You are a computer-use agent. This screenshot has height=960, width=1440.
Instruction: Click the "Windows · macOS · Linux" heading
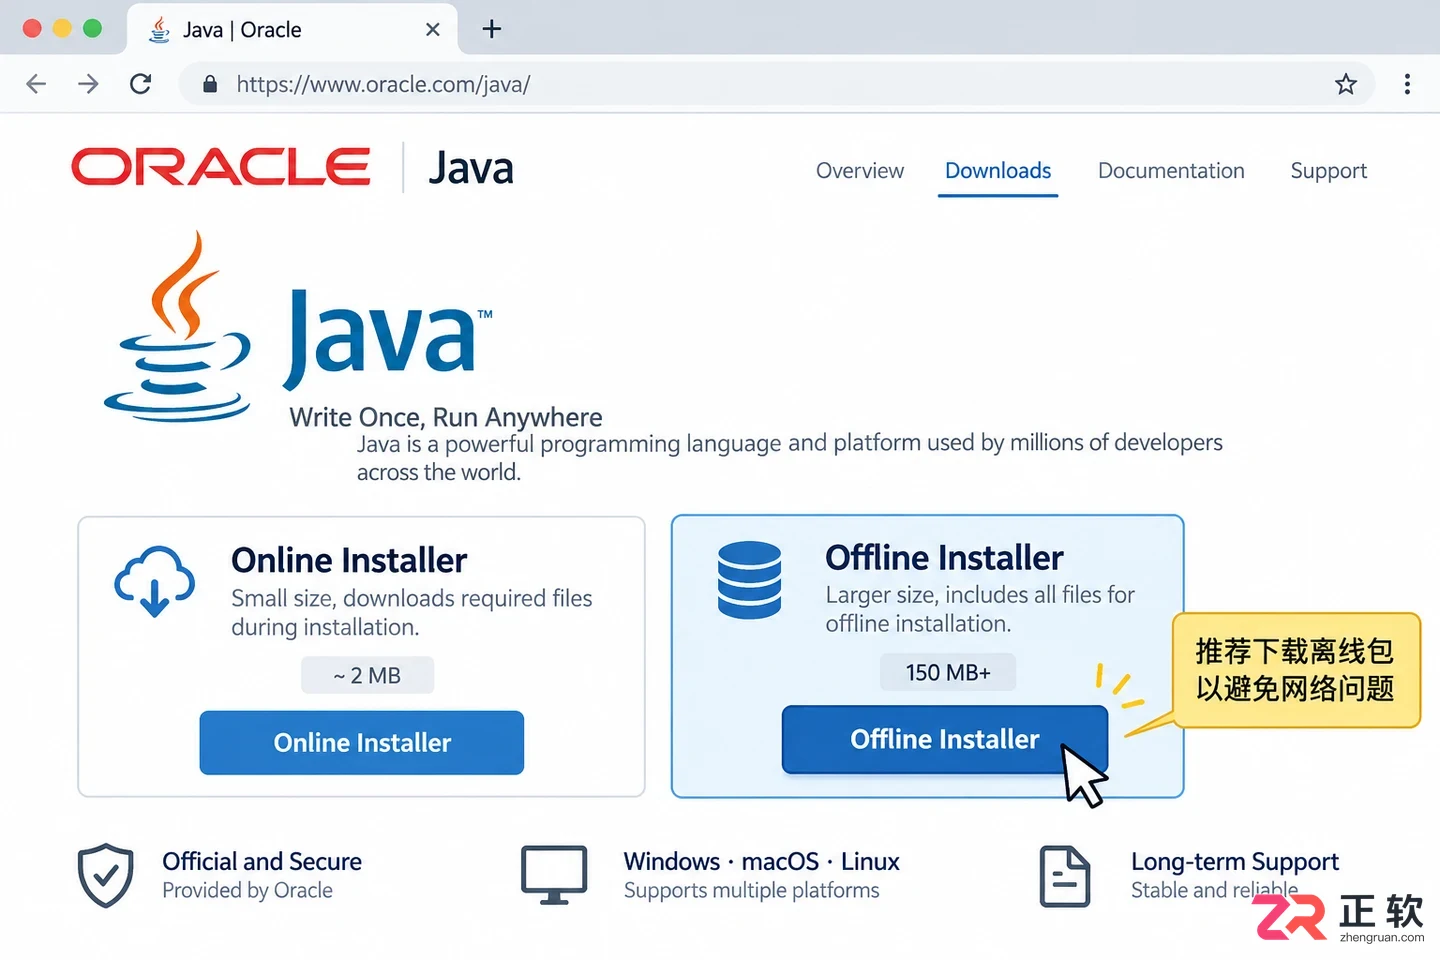coord(762,861)
